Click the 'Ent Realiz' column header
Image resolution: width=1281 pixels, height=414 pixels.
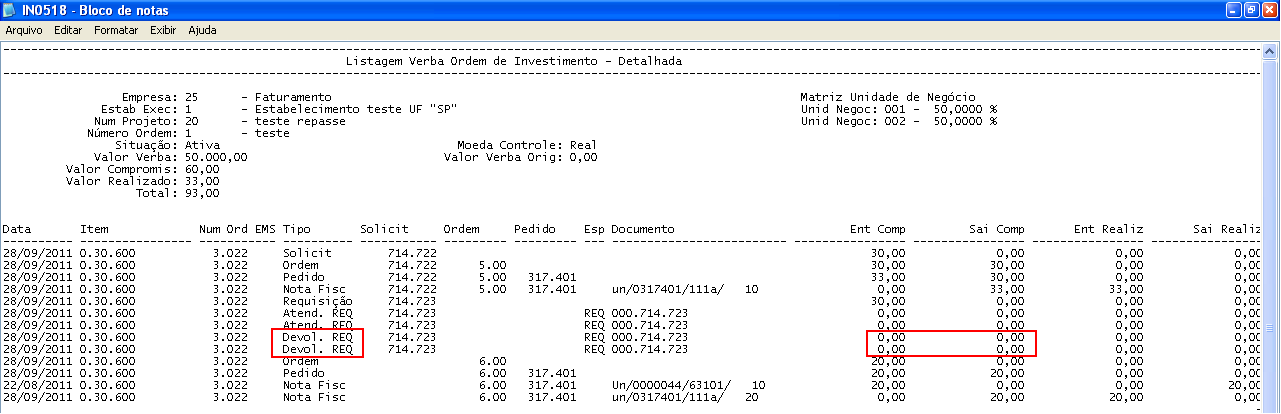1108,230
